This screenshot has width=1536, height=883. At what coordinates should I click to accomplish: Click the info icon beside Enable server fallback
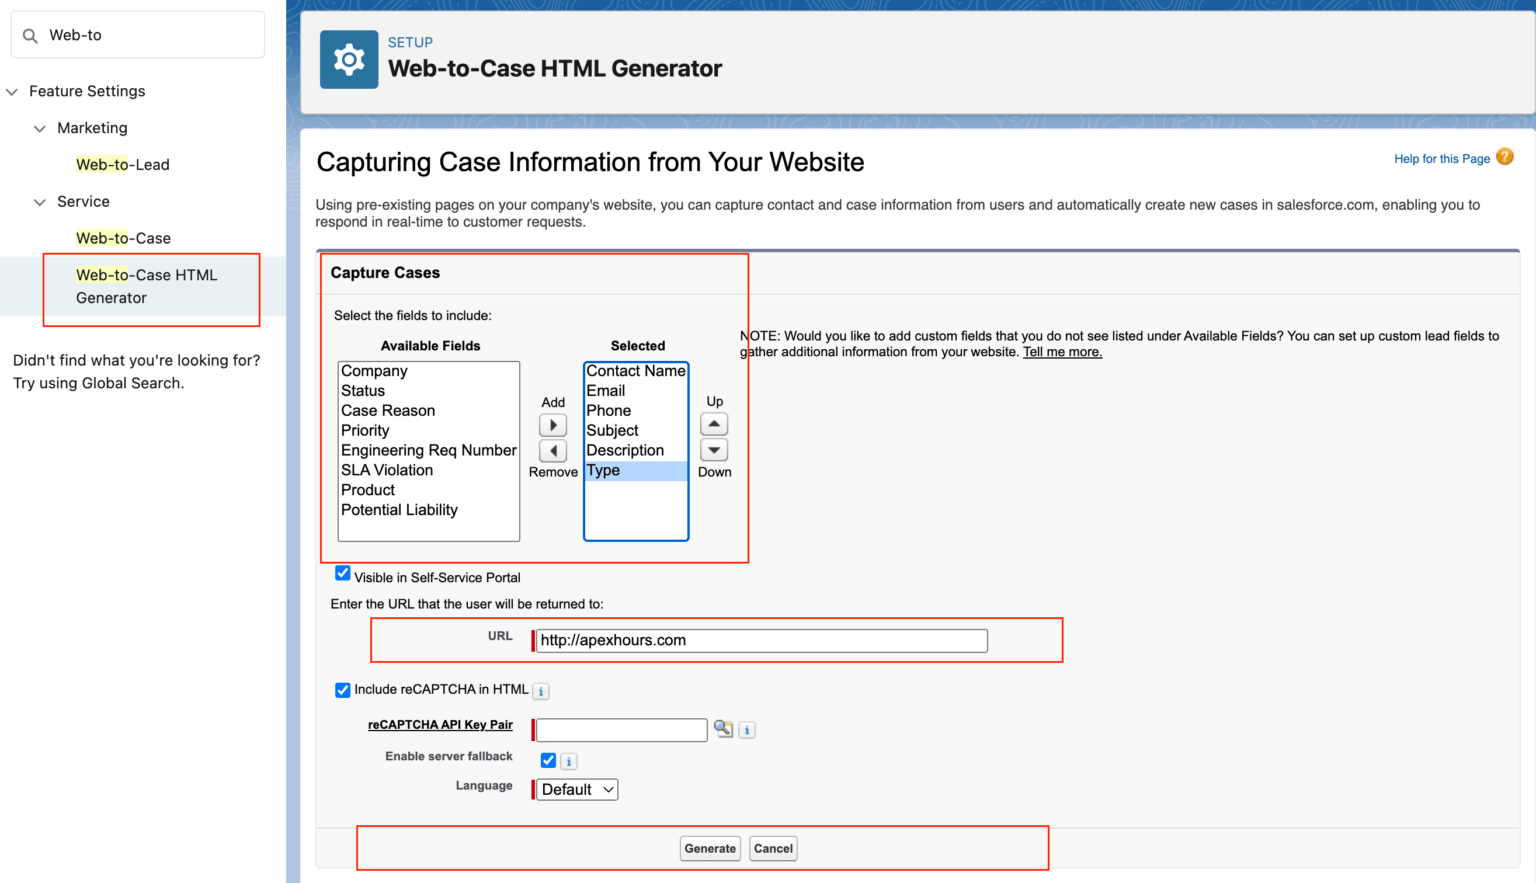(568, 761)
